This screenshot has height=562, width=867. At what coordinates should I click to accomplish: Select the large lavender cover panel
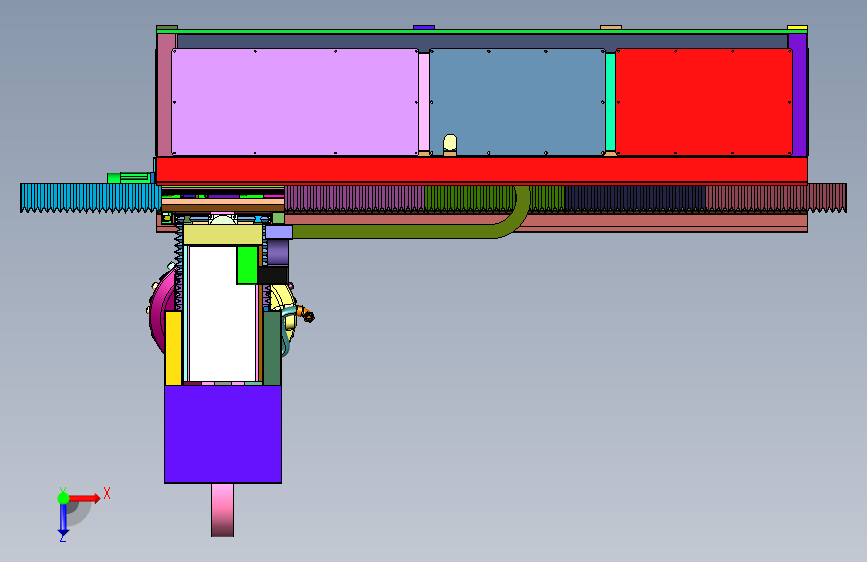tap(295, 102)
